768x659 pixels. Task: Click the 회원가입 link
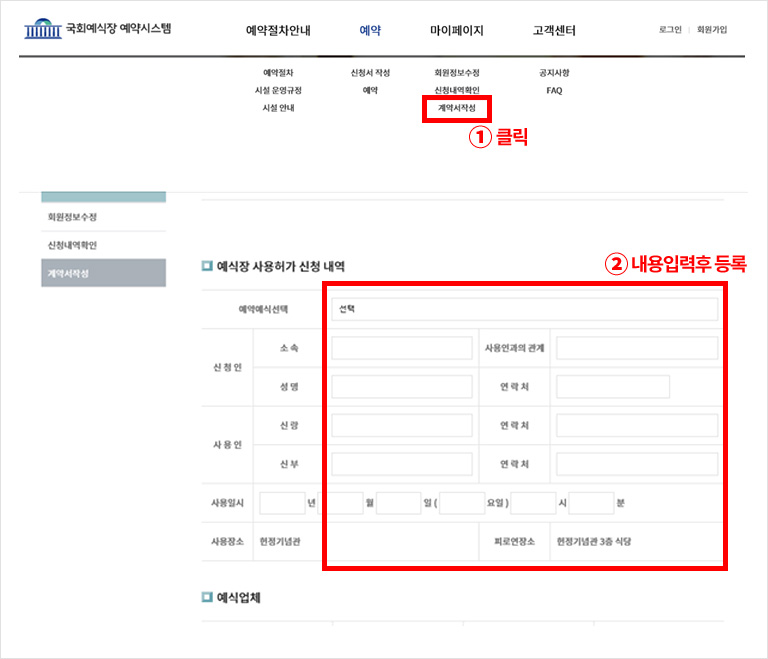tap(712, 30)
